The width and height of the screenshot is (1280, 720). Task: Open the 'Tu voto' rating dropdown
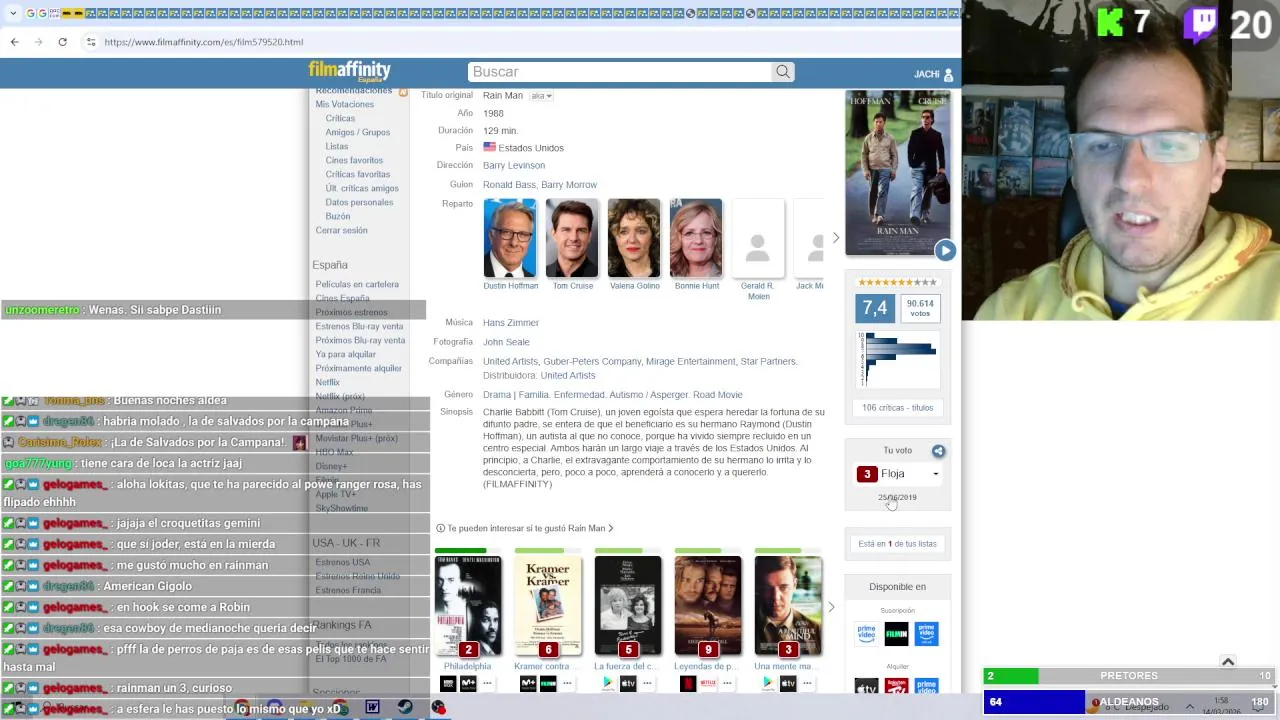898,474
